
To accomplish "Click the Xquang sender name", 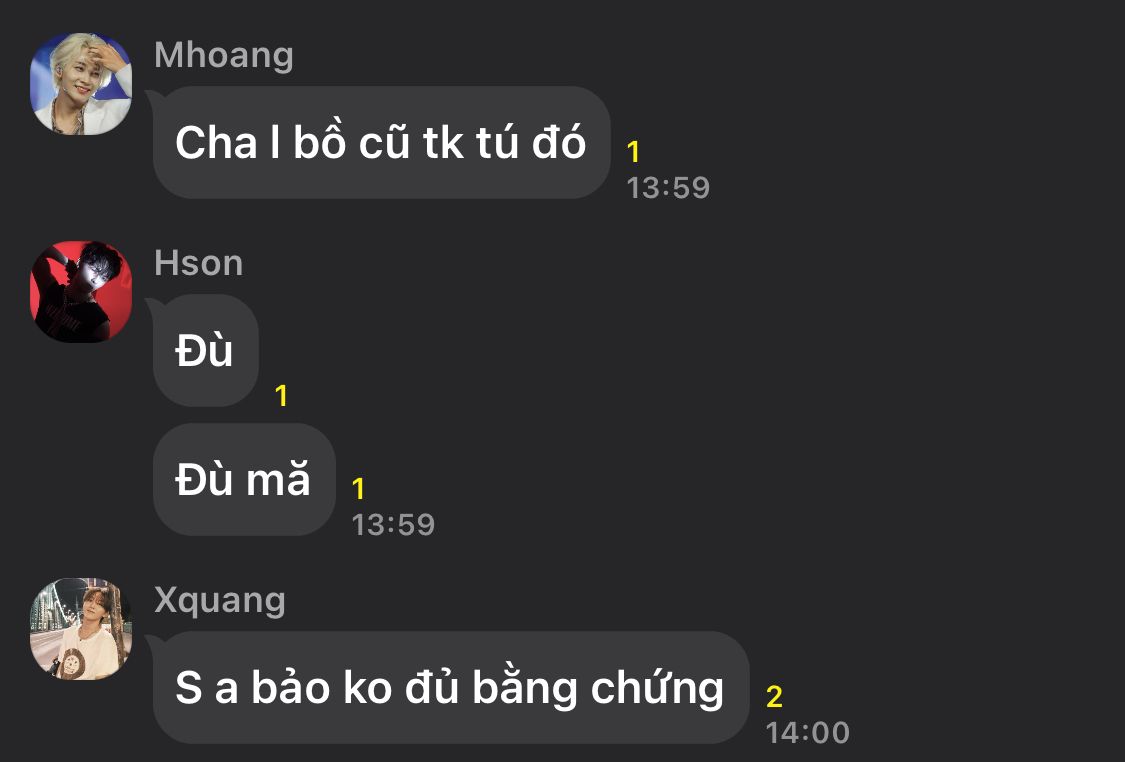I will (220, 601).
